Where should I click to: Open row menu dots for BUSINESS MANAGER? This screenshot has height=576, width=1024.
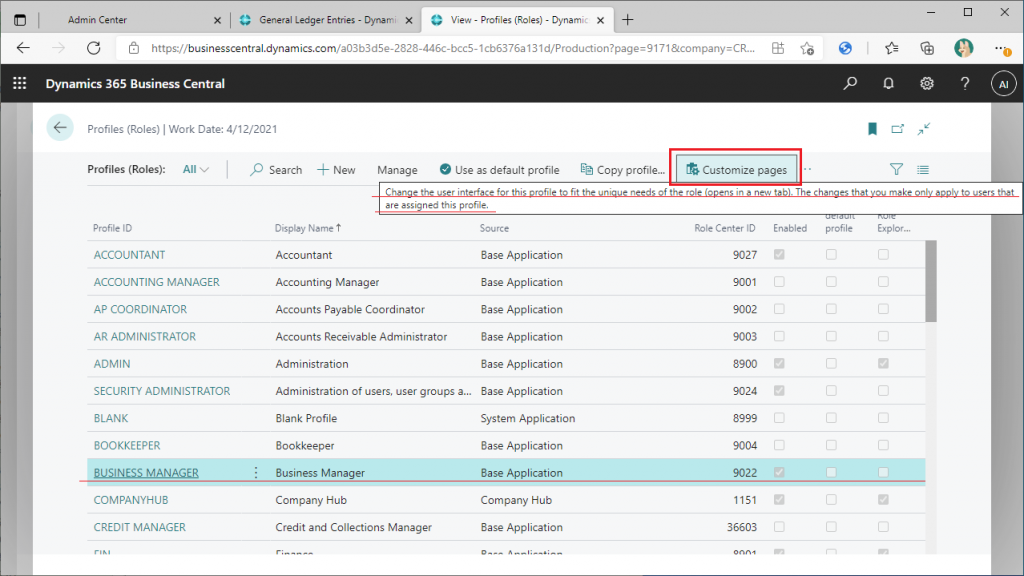pos(256,472)
